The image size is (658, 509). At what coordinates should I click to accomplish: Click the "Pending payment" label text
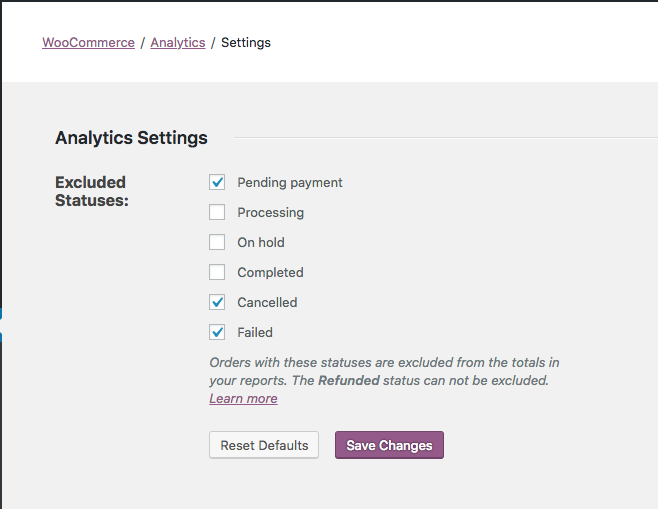(290, 183)
